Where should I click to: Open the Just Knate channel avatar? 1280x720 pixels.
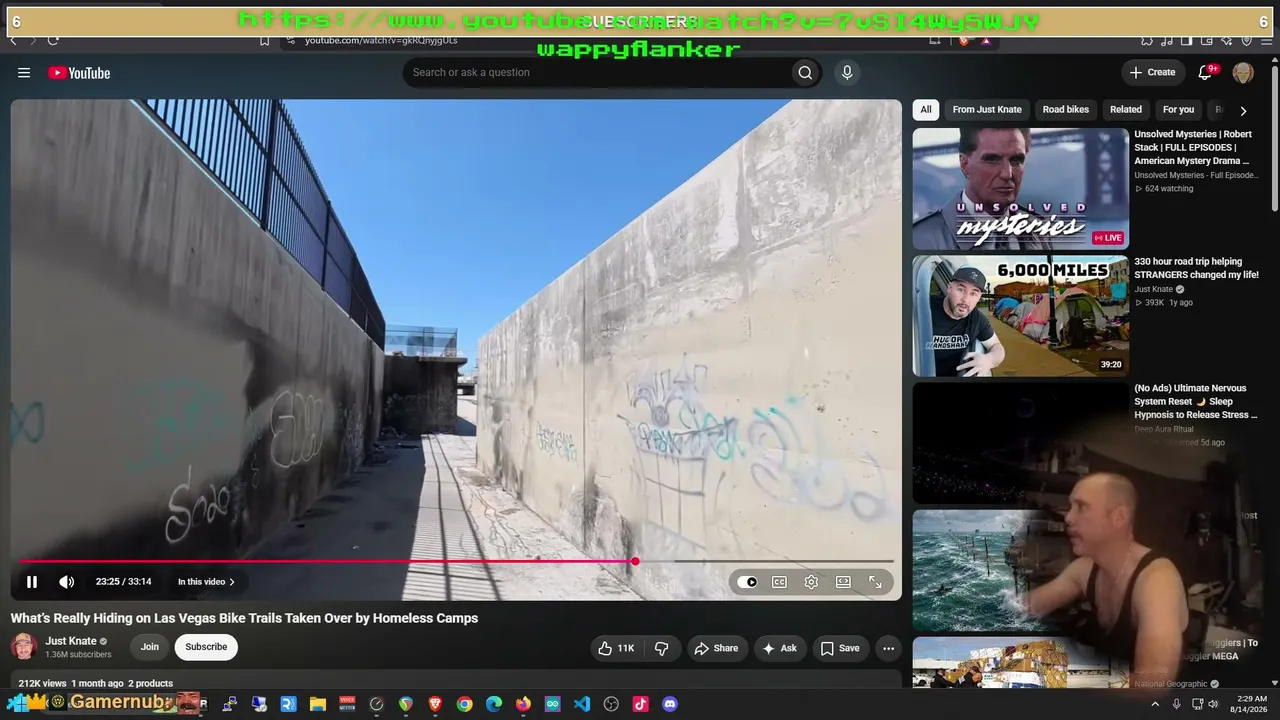pyautogui.click(x=24, y=647)
